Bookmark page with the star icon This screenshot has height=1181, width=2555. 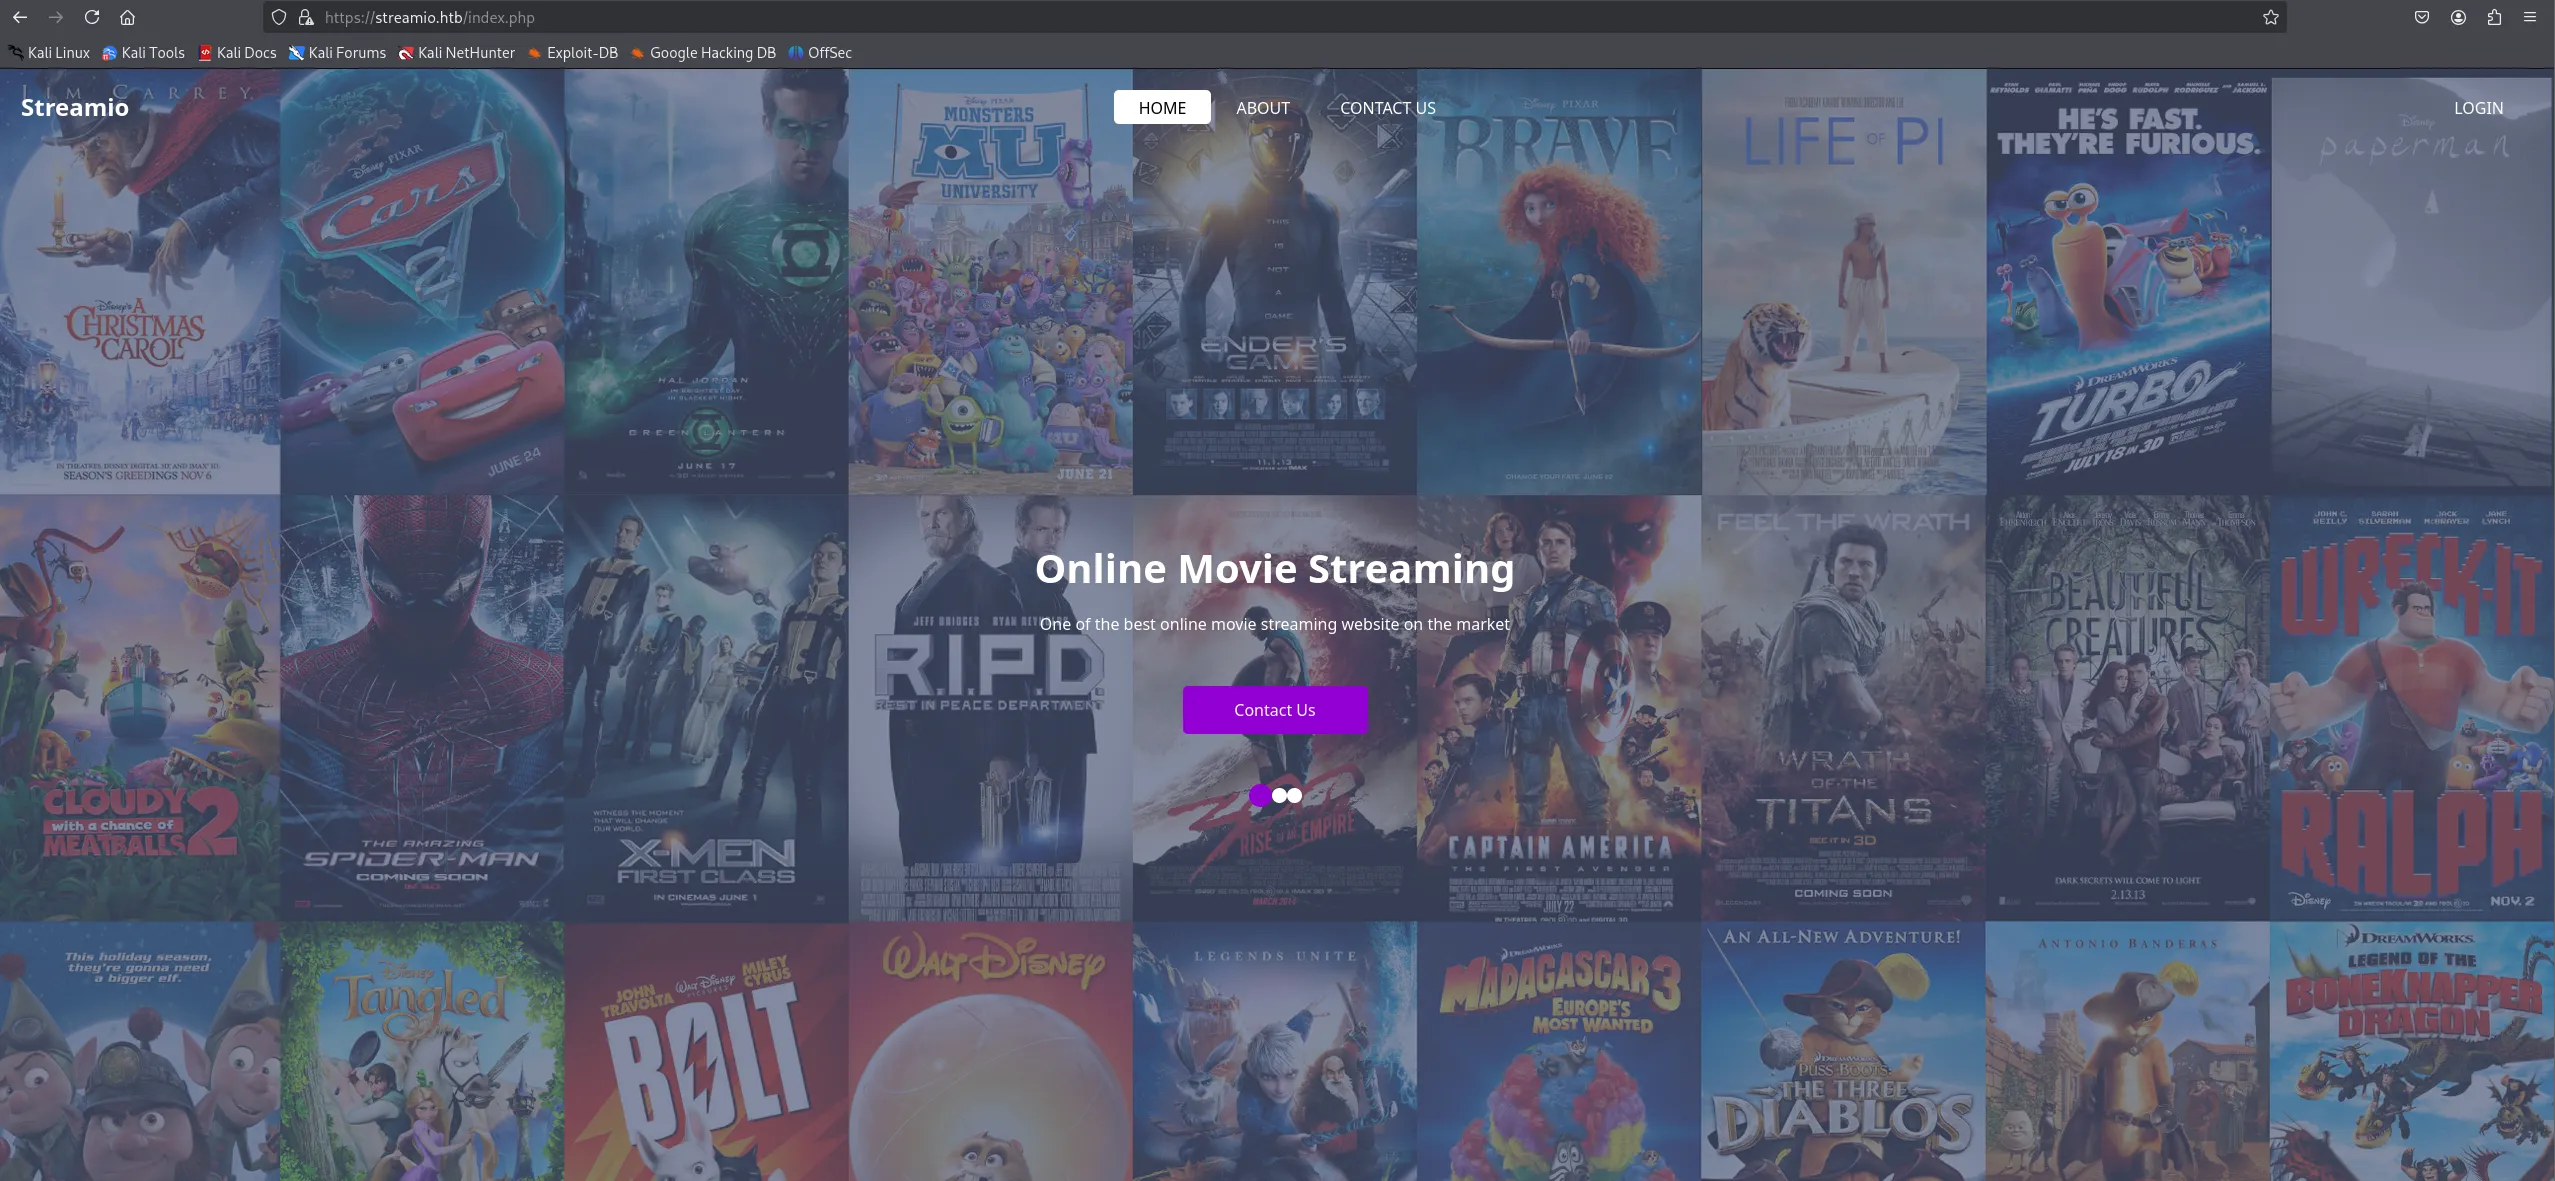click(2270, 17)
